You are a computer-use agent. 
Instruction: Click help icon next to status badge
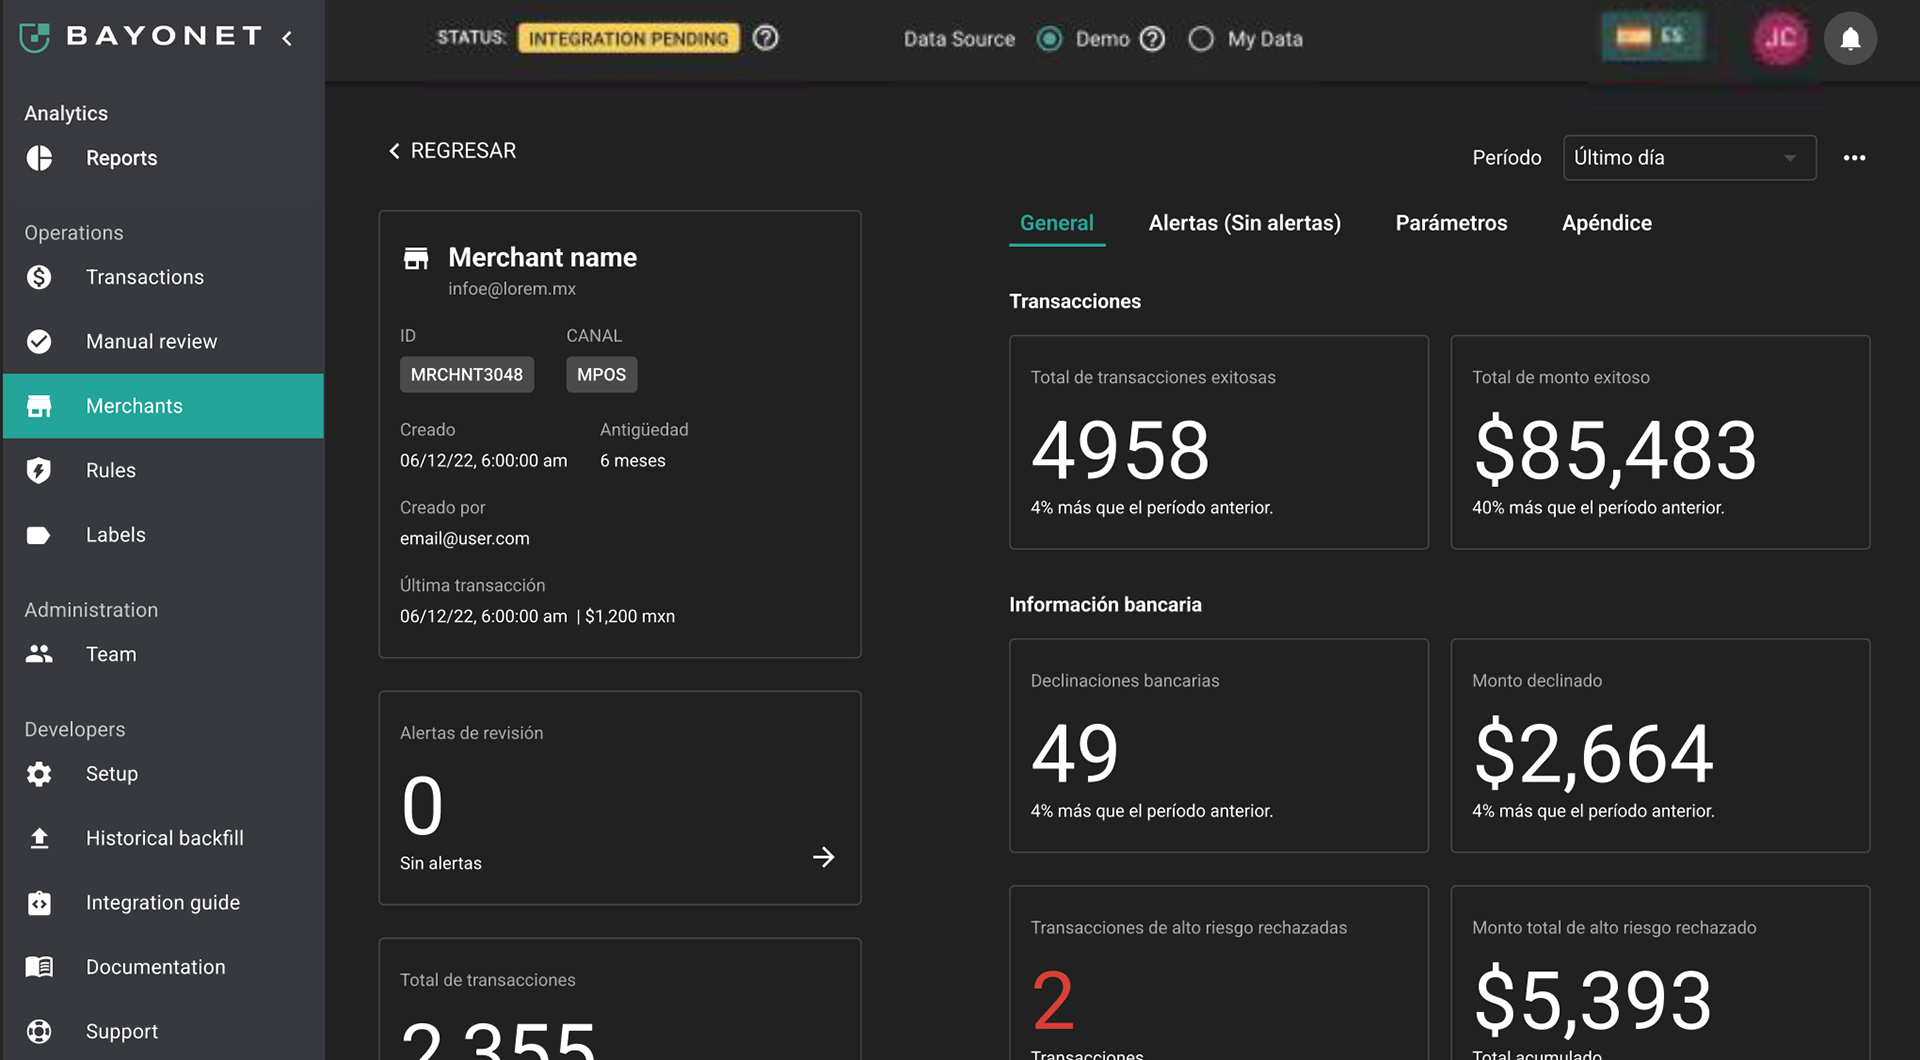click(x=766, y=38)
